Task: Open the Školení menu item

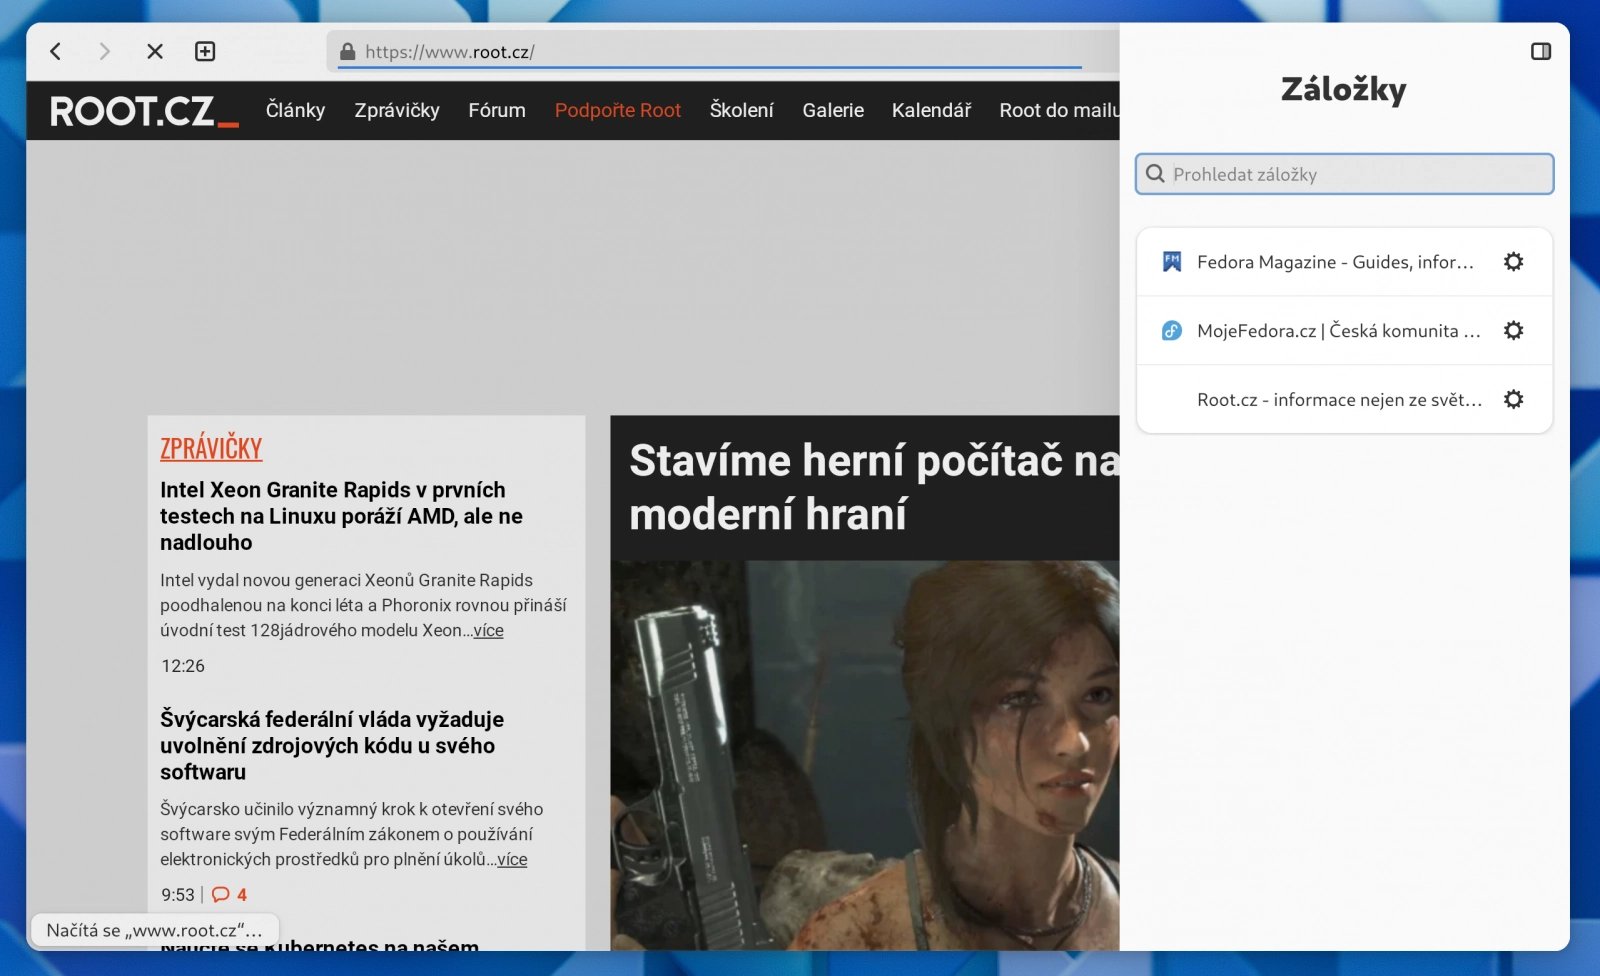Action: click(742, 110)
